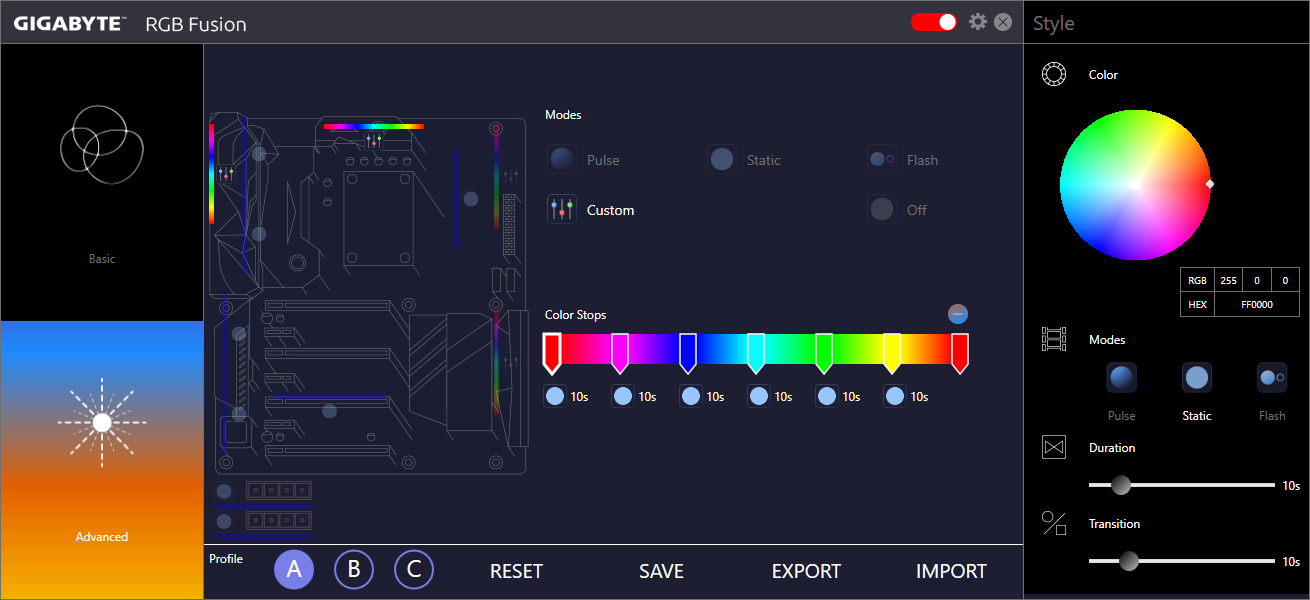1310x600 pixels.
Task: Click the RESET button
Action: pos(516,571)
